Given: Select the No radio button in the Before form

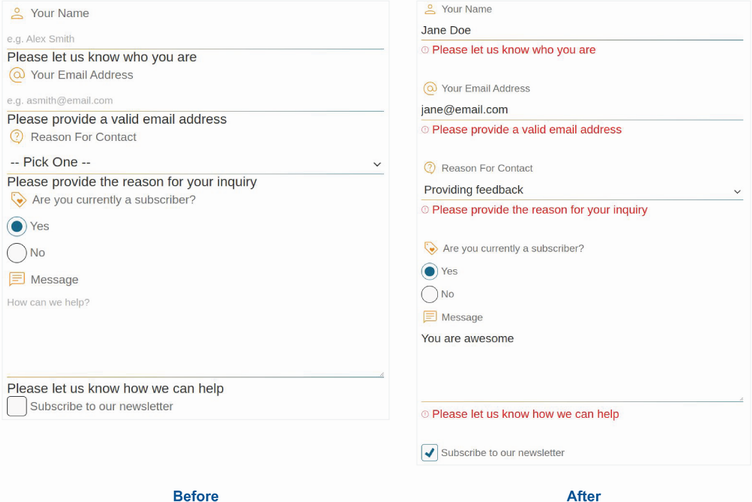Looking at the screenshot, I should [x=17, y=253].
